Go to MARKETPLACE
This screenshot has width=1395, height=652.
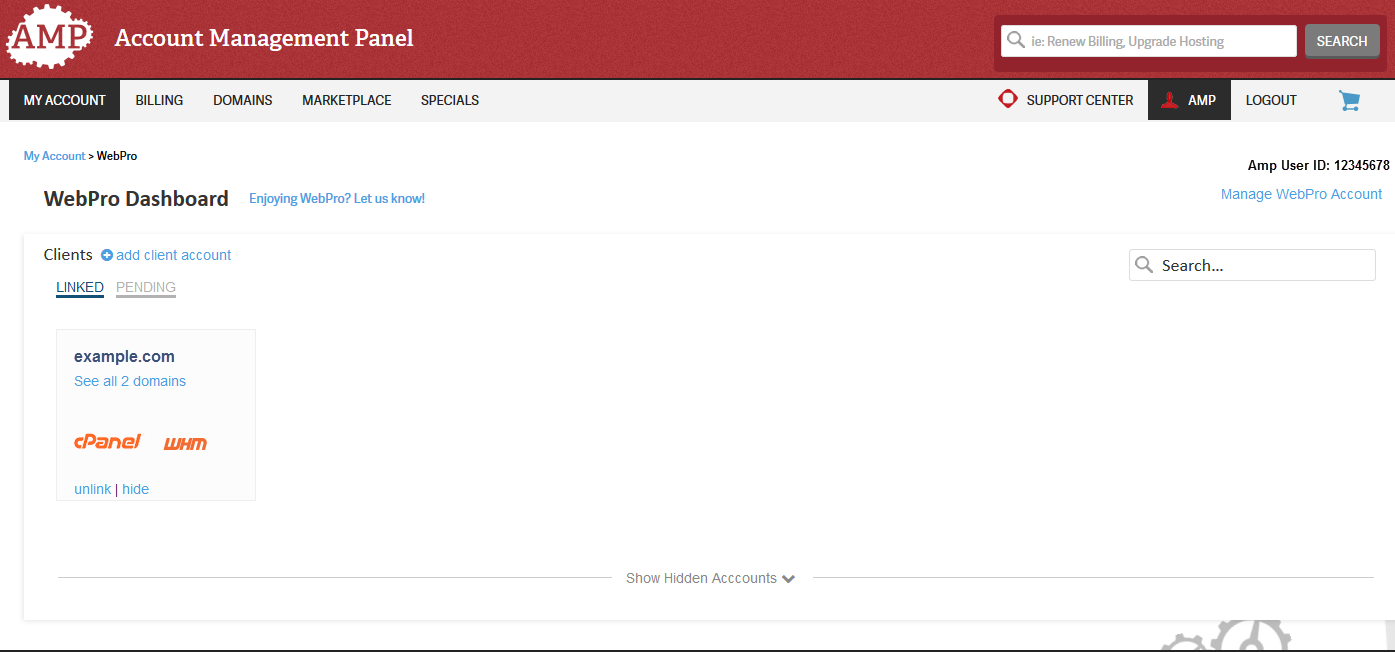pyautogui.click(x=347, y=100)
